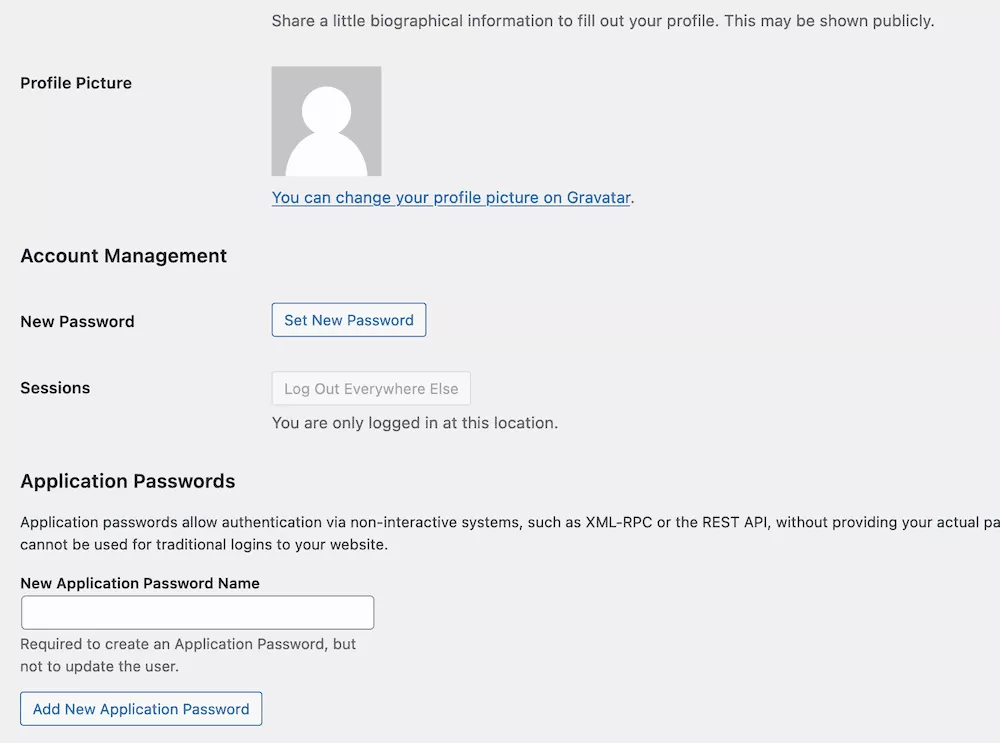Click the default gray avatar profile picture
Screen dimensions: 1000x743
326,121
